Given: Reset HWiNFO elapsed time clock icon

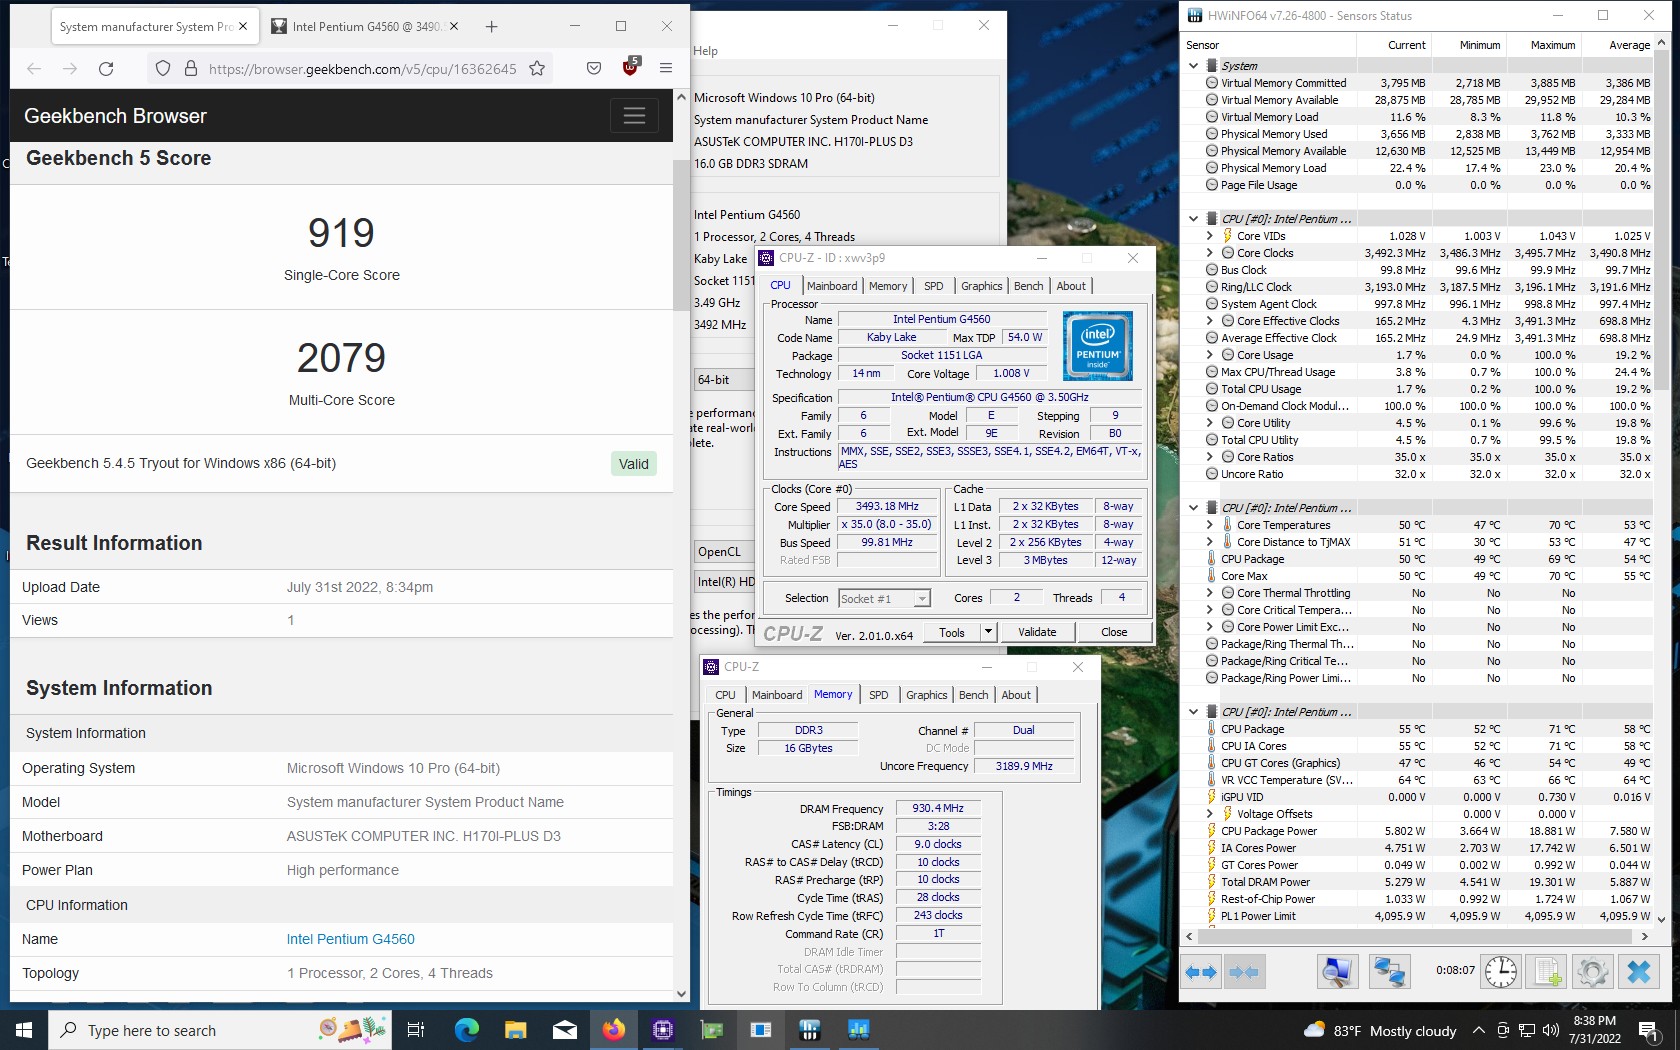Looking at the screenshot, I should pos(1500,971).
